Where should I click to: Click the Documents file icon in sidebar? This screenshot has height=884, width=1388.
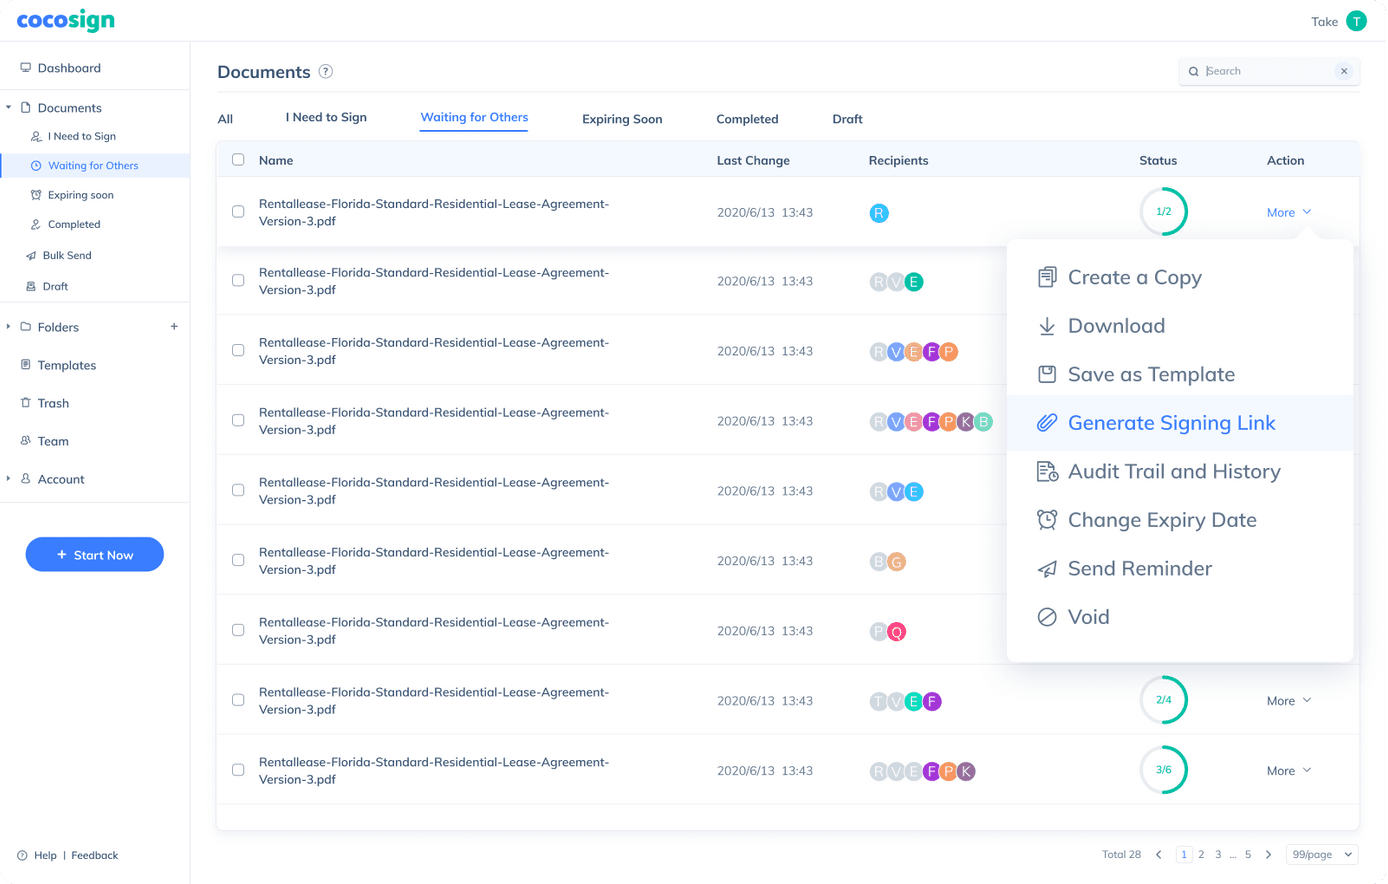[x=26, y=107]
